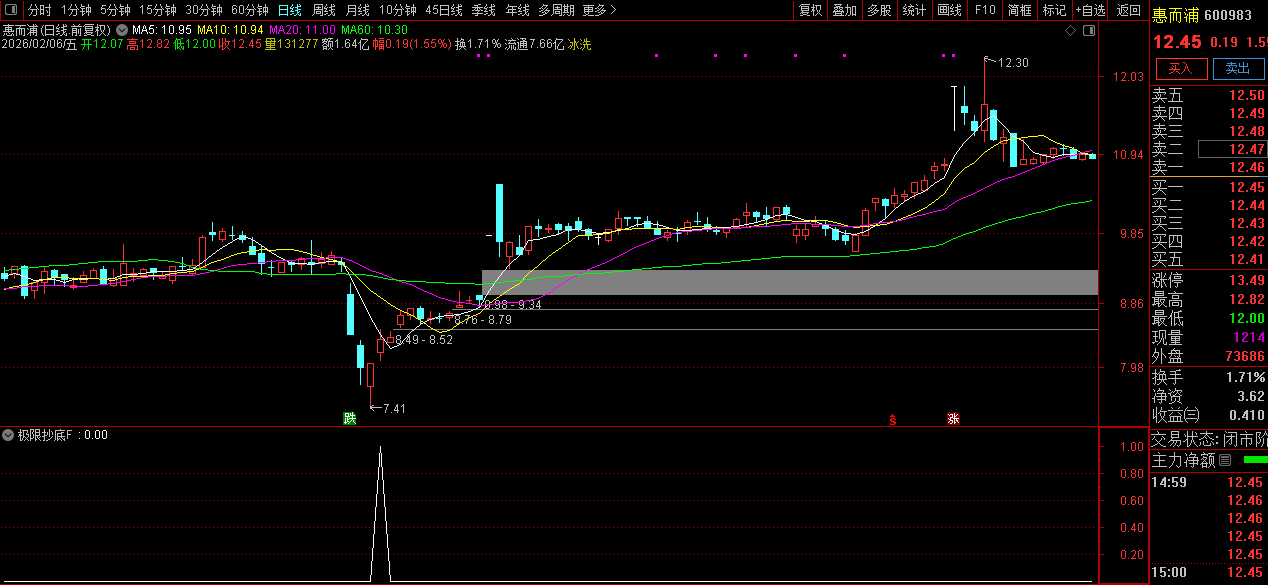Switch to 周线 weekly chart

[x=323, y=10]
